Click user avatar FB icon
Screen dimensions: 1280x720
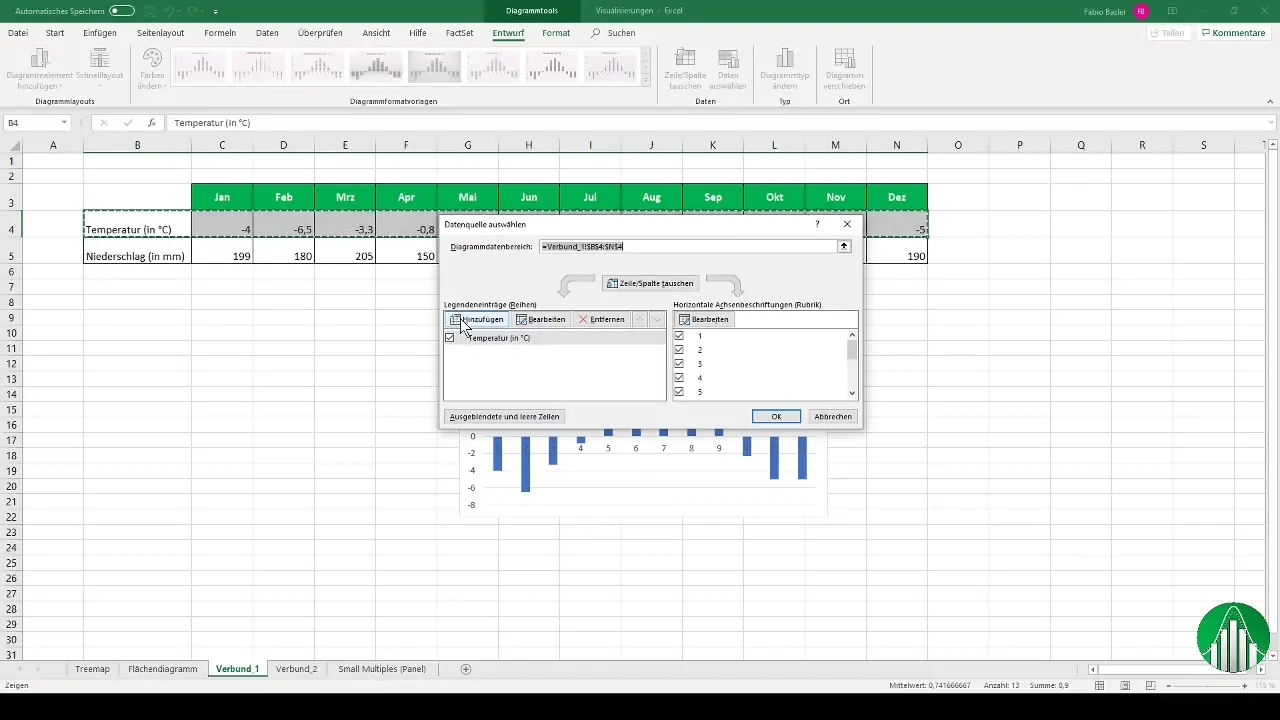click(1141, 10)
